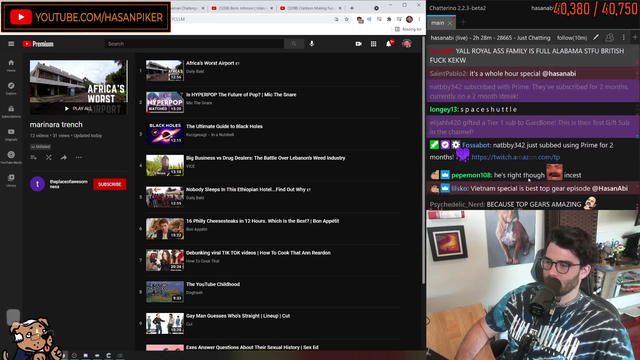Open the YouTube hamburger guide menu

11,44
